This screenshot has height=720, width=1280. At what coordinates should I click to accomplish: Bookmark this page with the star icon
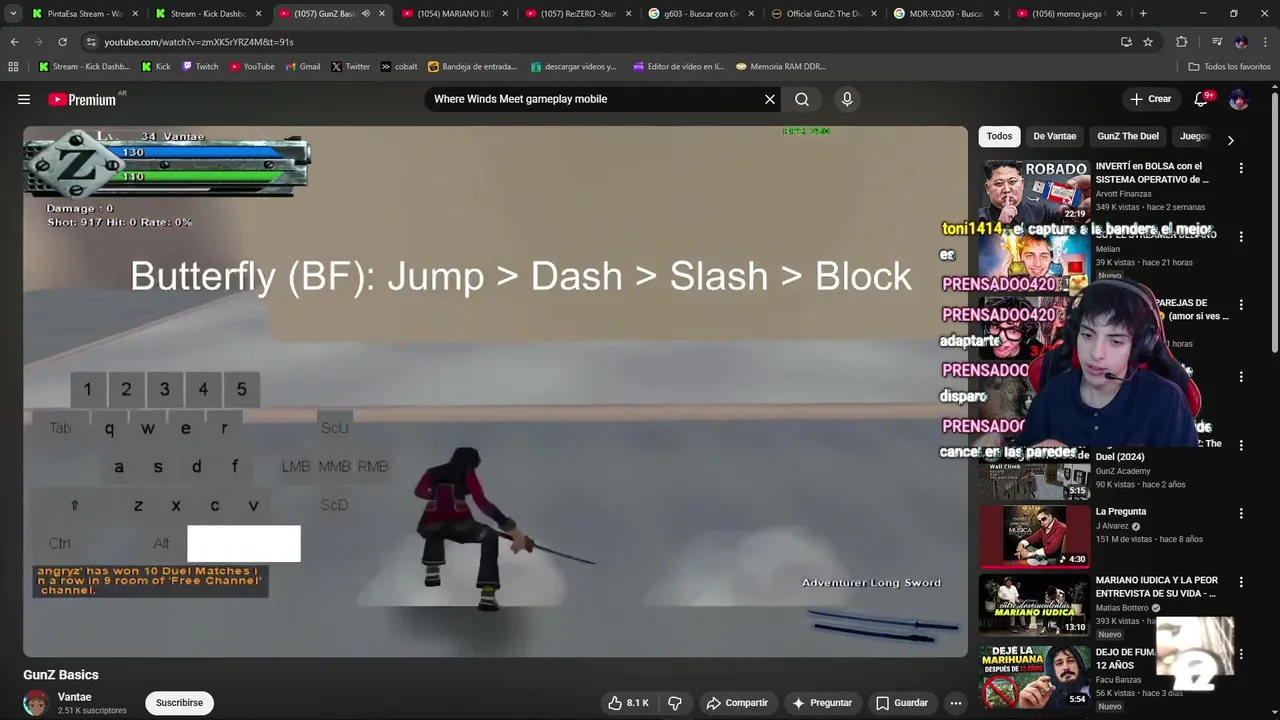tap(1148, 42)
